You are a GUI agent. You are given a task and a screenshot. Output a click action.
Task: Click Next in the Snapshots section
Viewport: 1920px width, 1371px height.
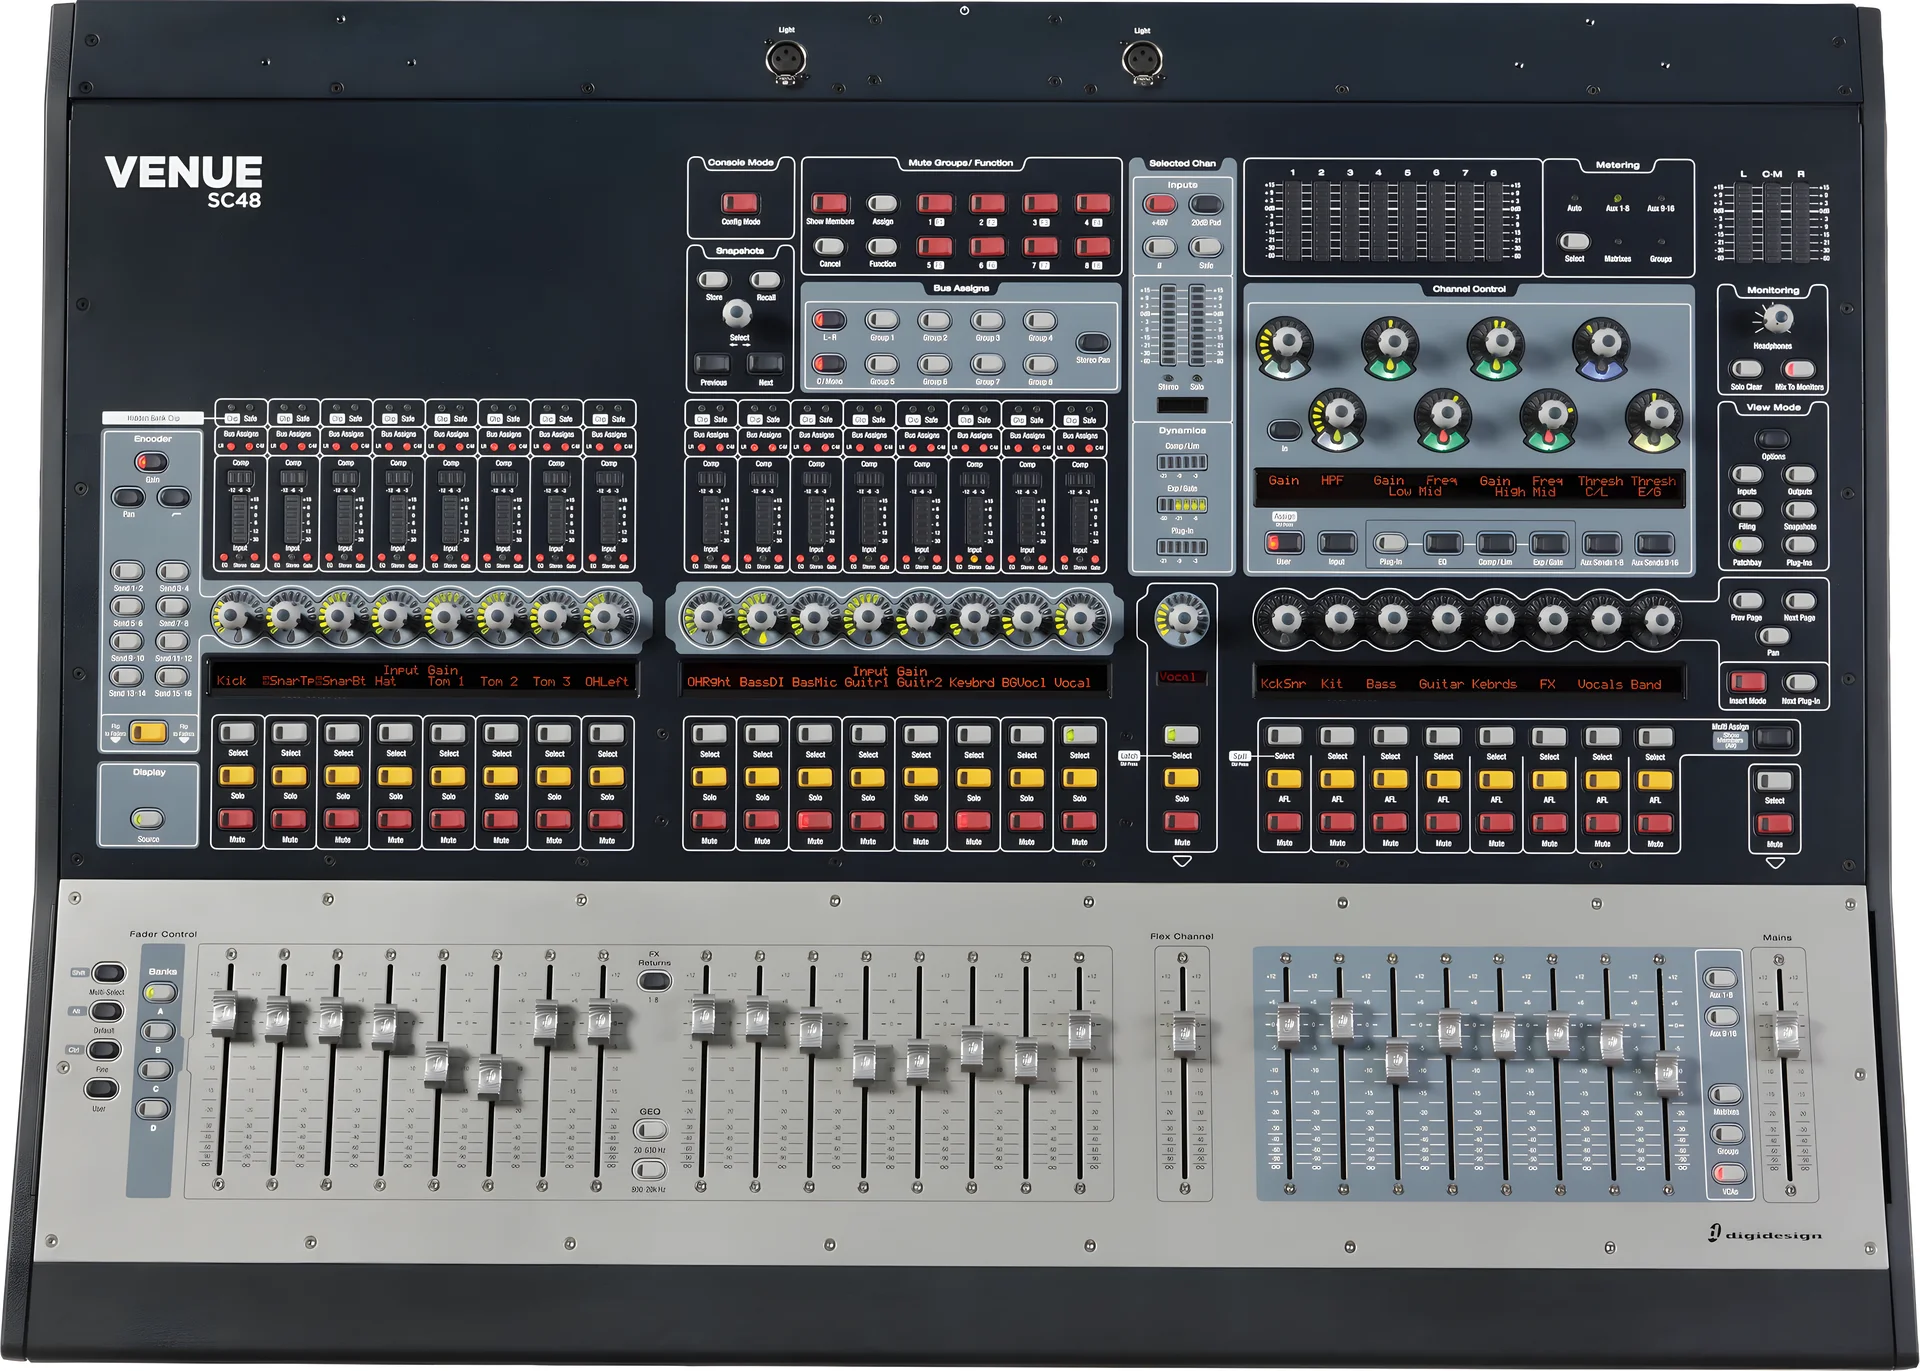coord(765,363)
